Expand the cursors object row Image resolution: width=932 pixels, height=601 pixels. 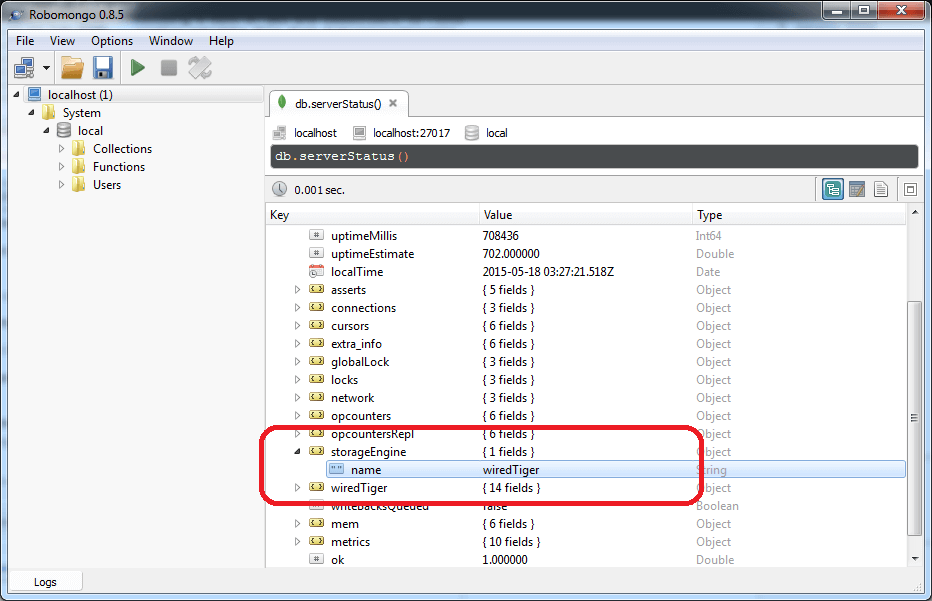click(298, 326)
